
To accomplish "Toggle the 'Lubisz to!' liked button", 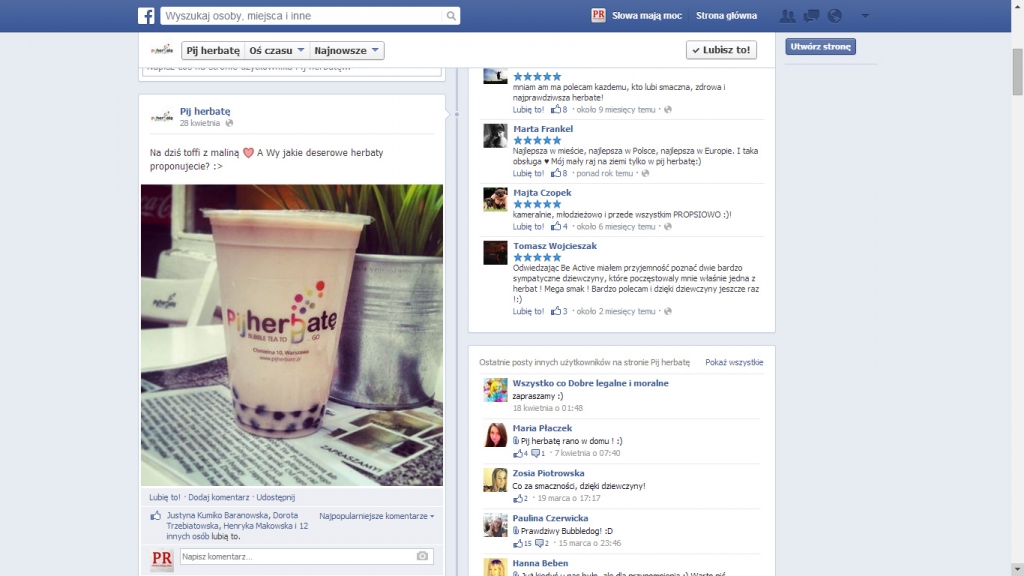I will [x=721, y=50].
